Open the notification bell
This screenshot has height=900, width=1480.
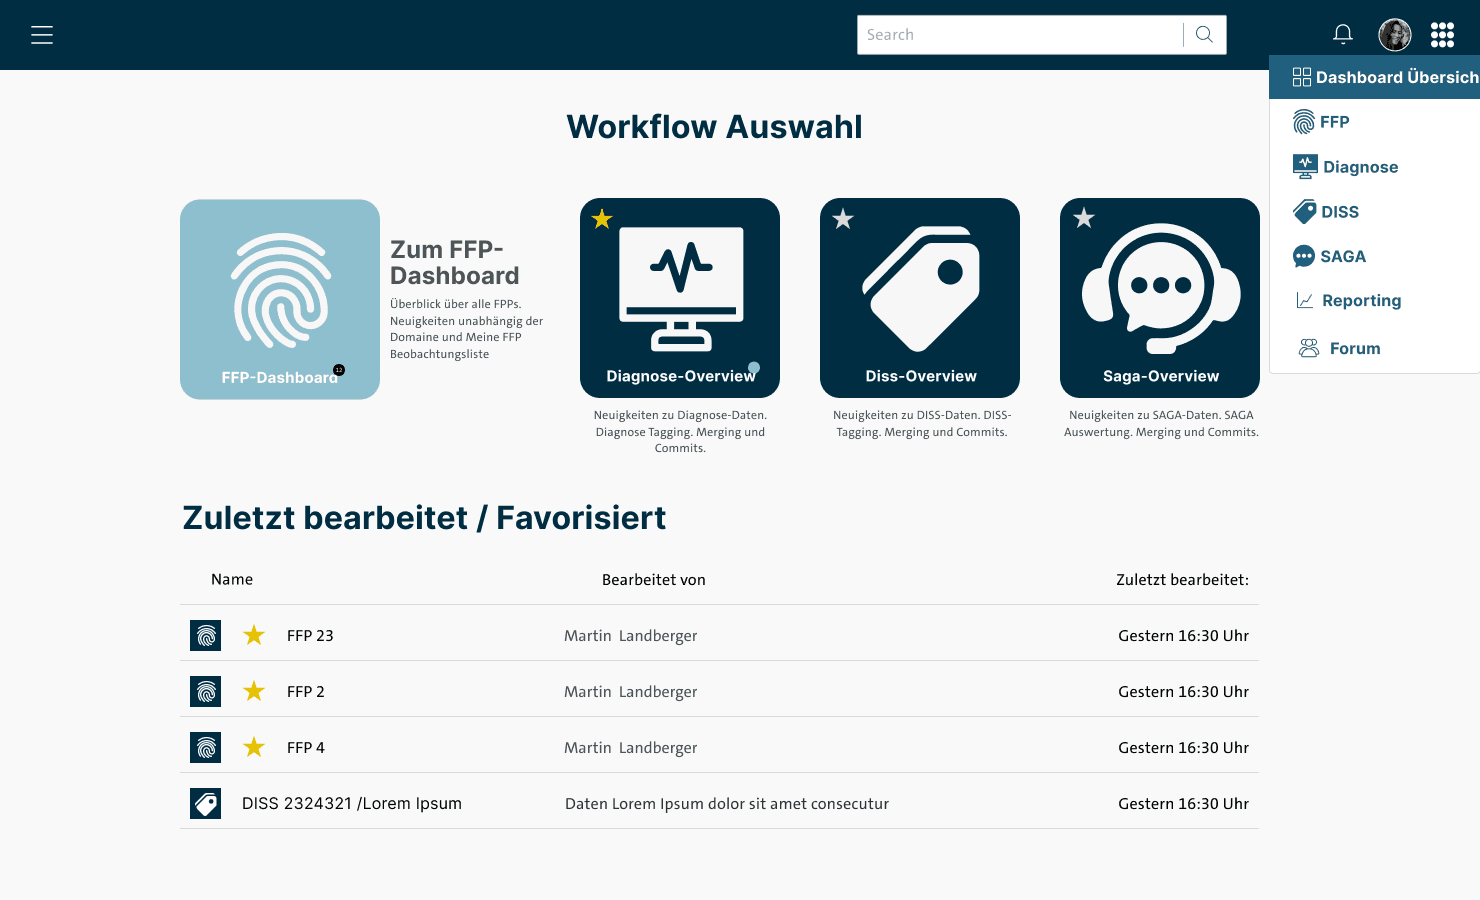click(1342, 34)
